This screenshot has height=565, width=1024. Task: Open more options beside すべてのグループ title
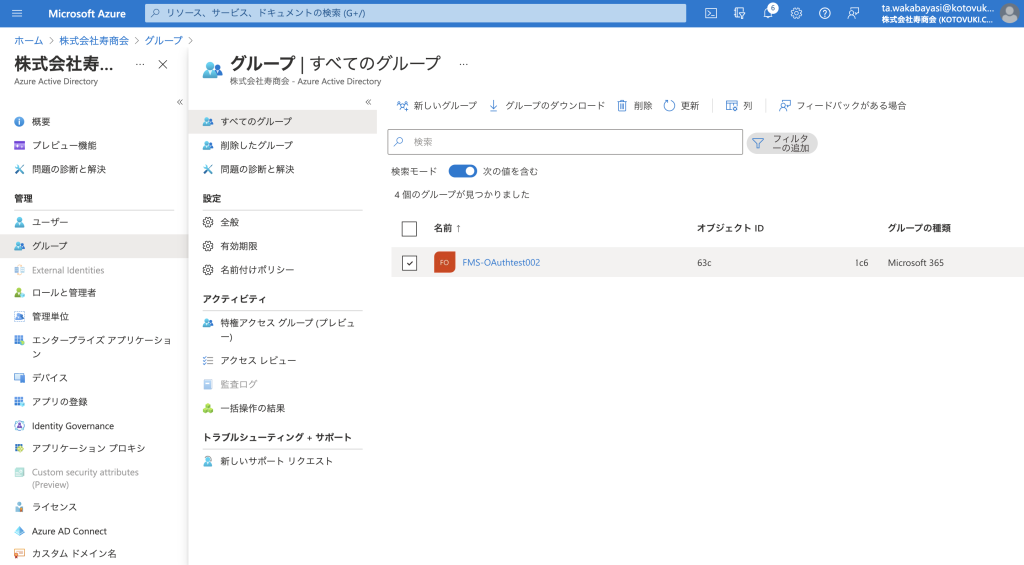click(x=463, y=64)
